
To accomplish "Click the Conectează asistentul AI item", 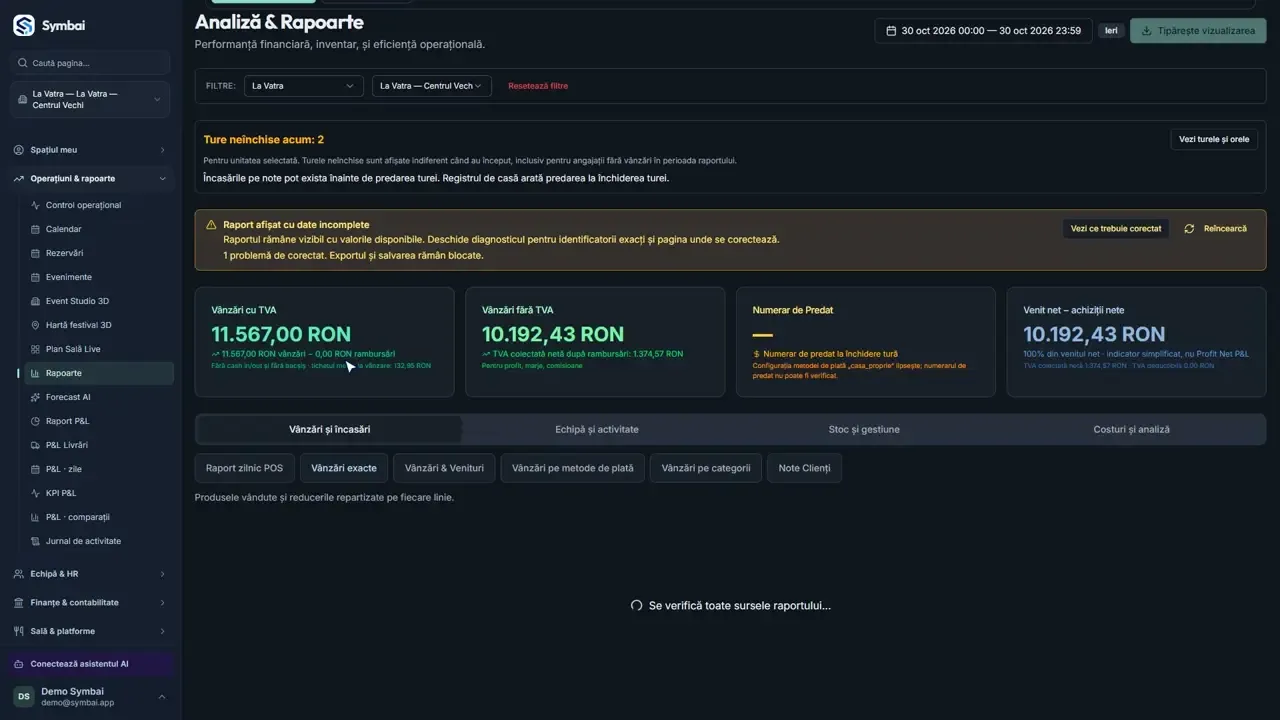I will 90,664.
